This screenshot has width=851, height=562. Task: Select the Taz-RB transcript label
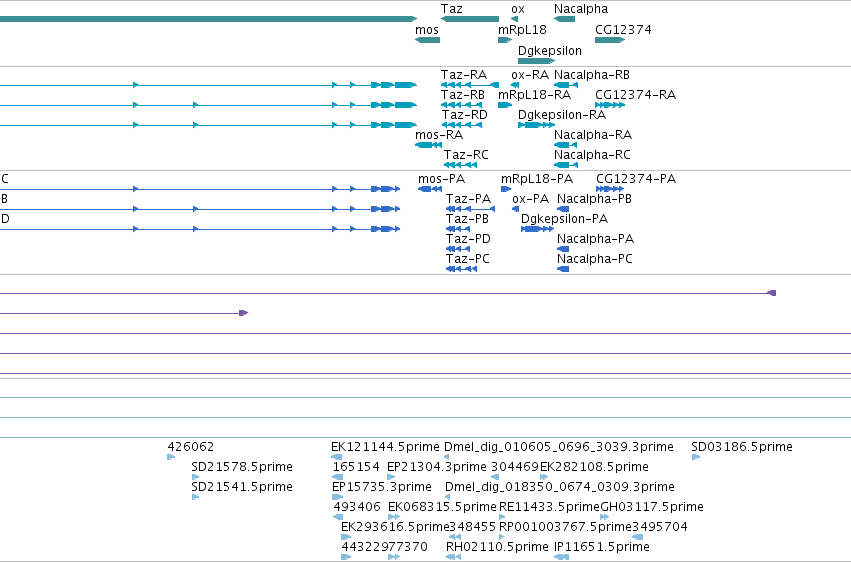[x=463, y=95]
